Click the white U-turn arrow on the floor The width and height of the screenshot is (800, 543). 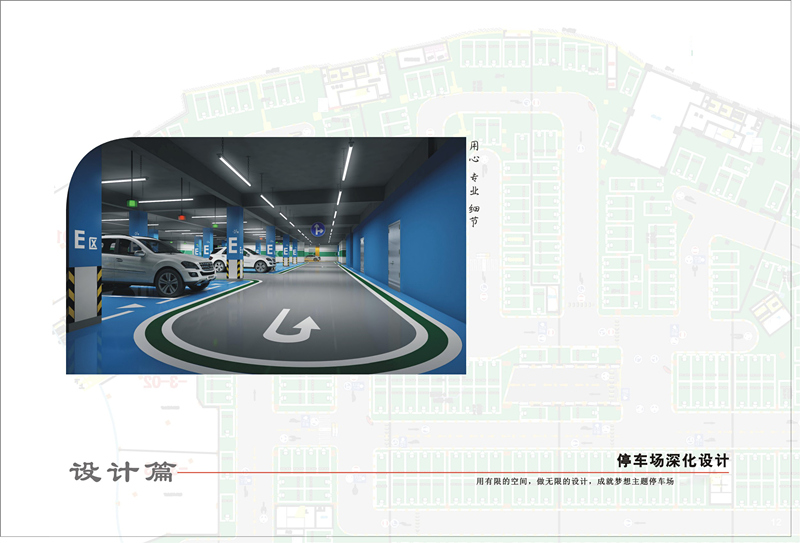point(292,324)
